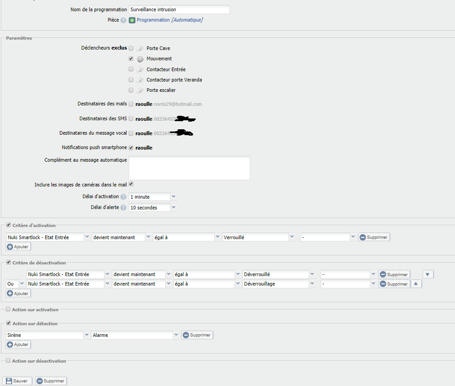Click the Contacteur Entrée device icon
The height and width of the screenshot is (386, 455).
point(140,69)
